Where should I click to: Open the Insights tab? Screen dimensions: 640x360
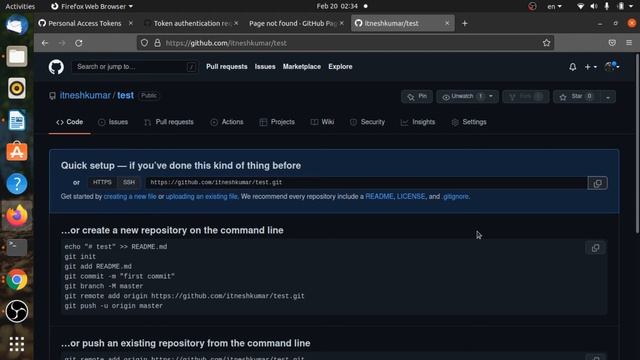418,122
